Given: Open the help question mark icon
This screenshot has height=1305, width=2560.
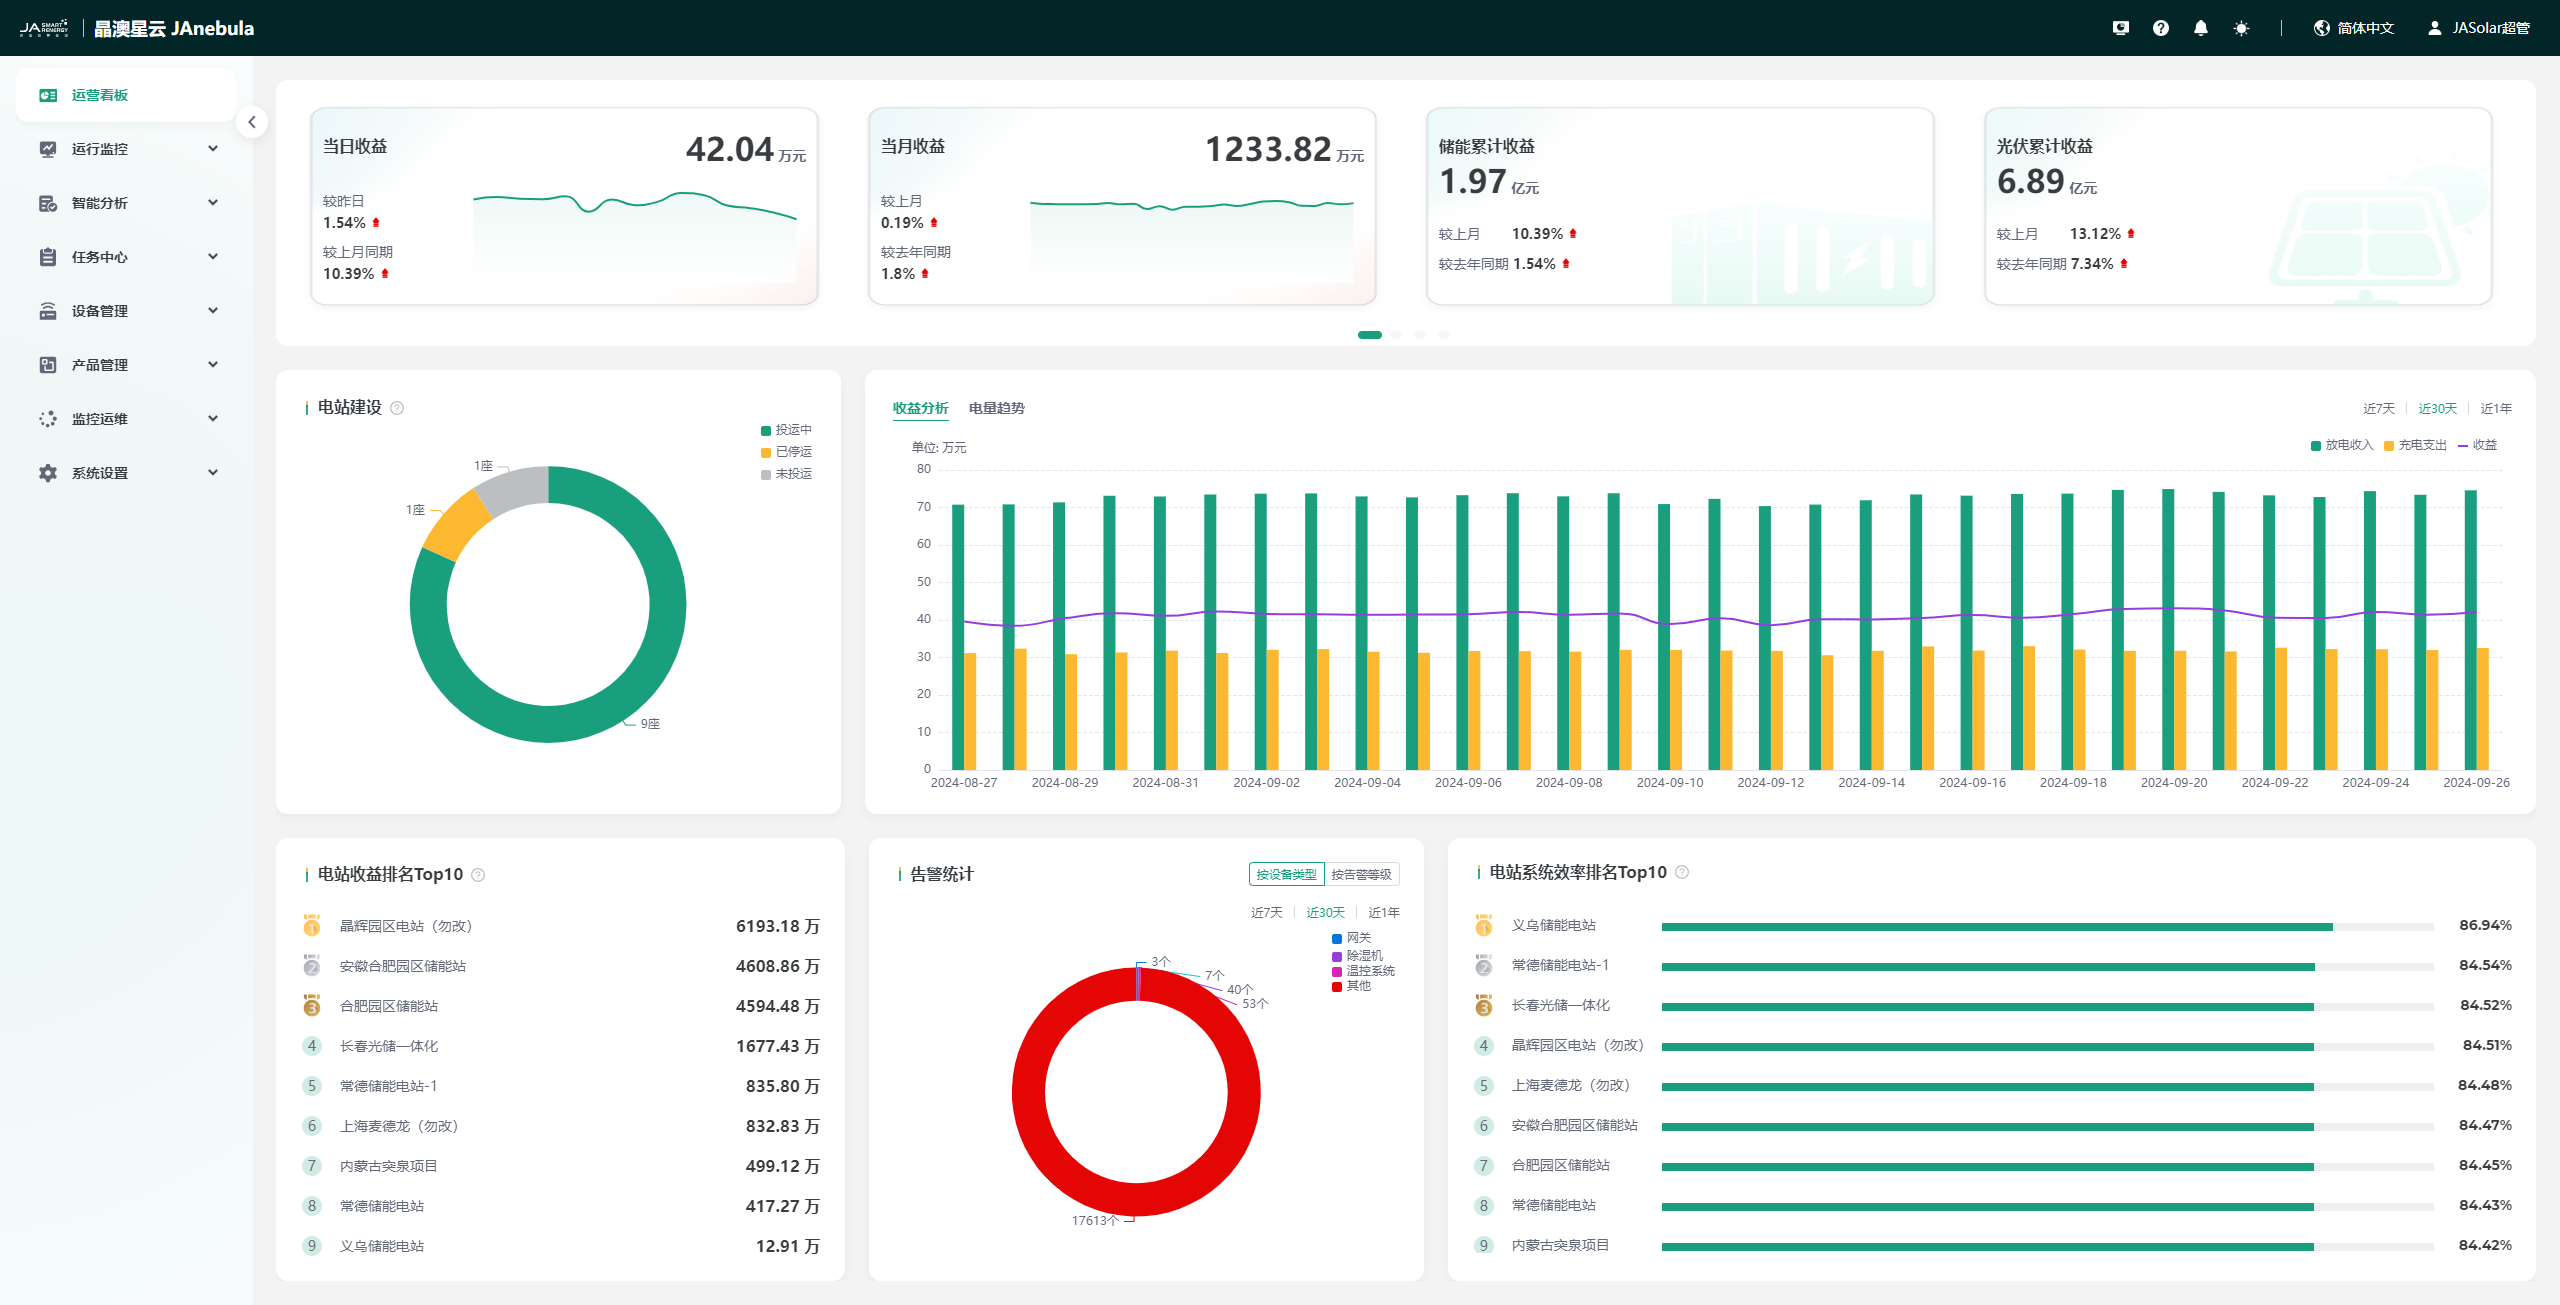Looking at the screenshot, I should pyautogui.click(x=2160, y=28).
